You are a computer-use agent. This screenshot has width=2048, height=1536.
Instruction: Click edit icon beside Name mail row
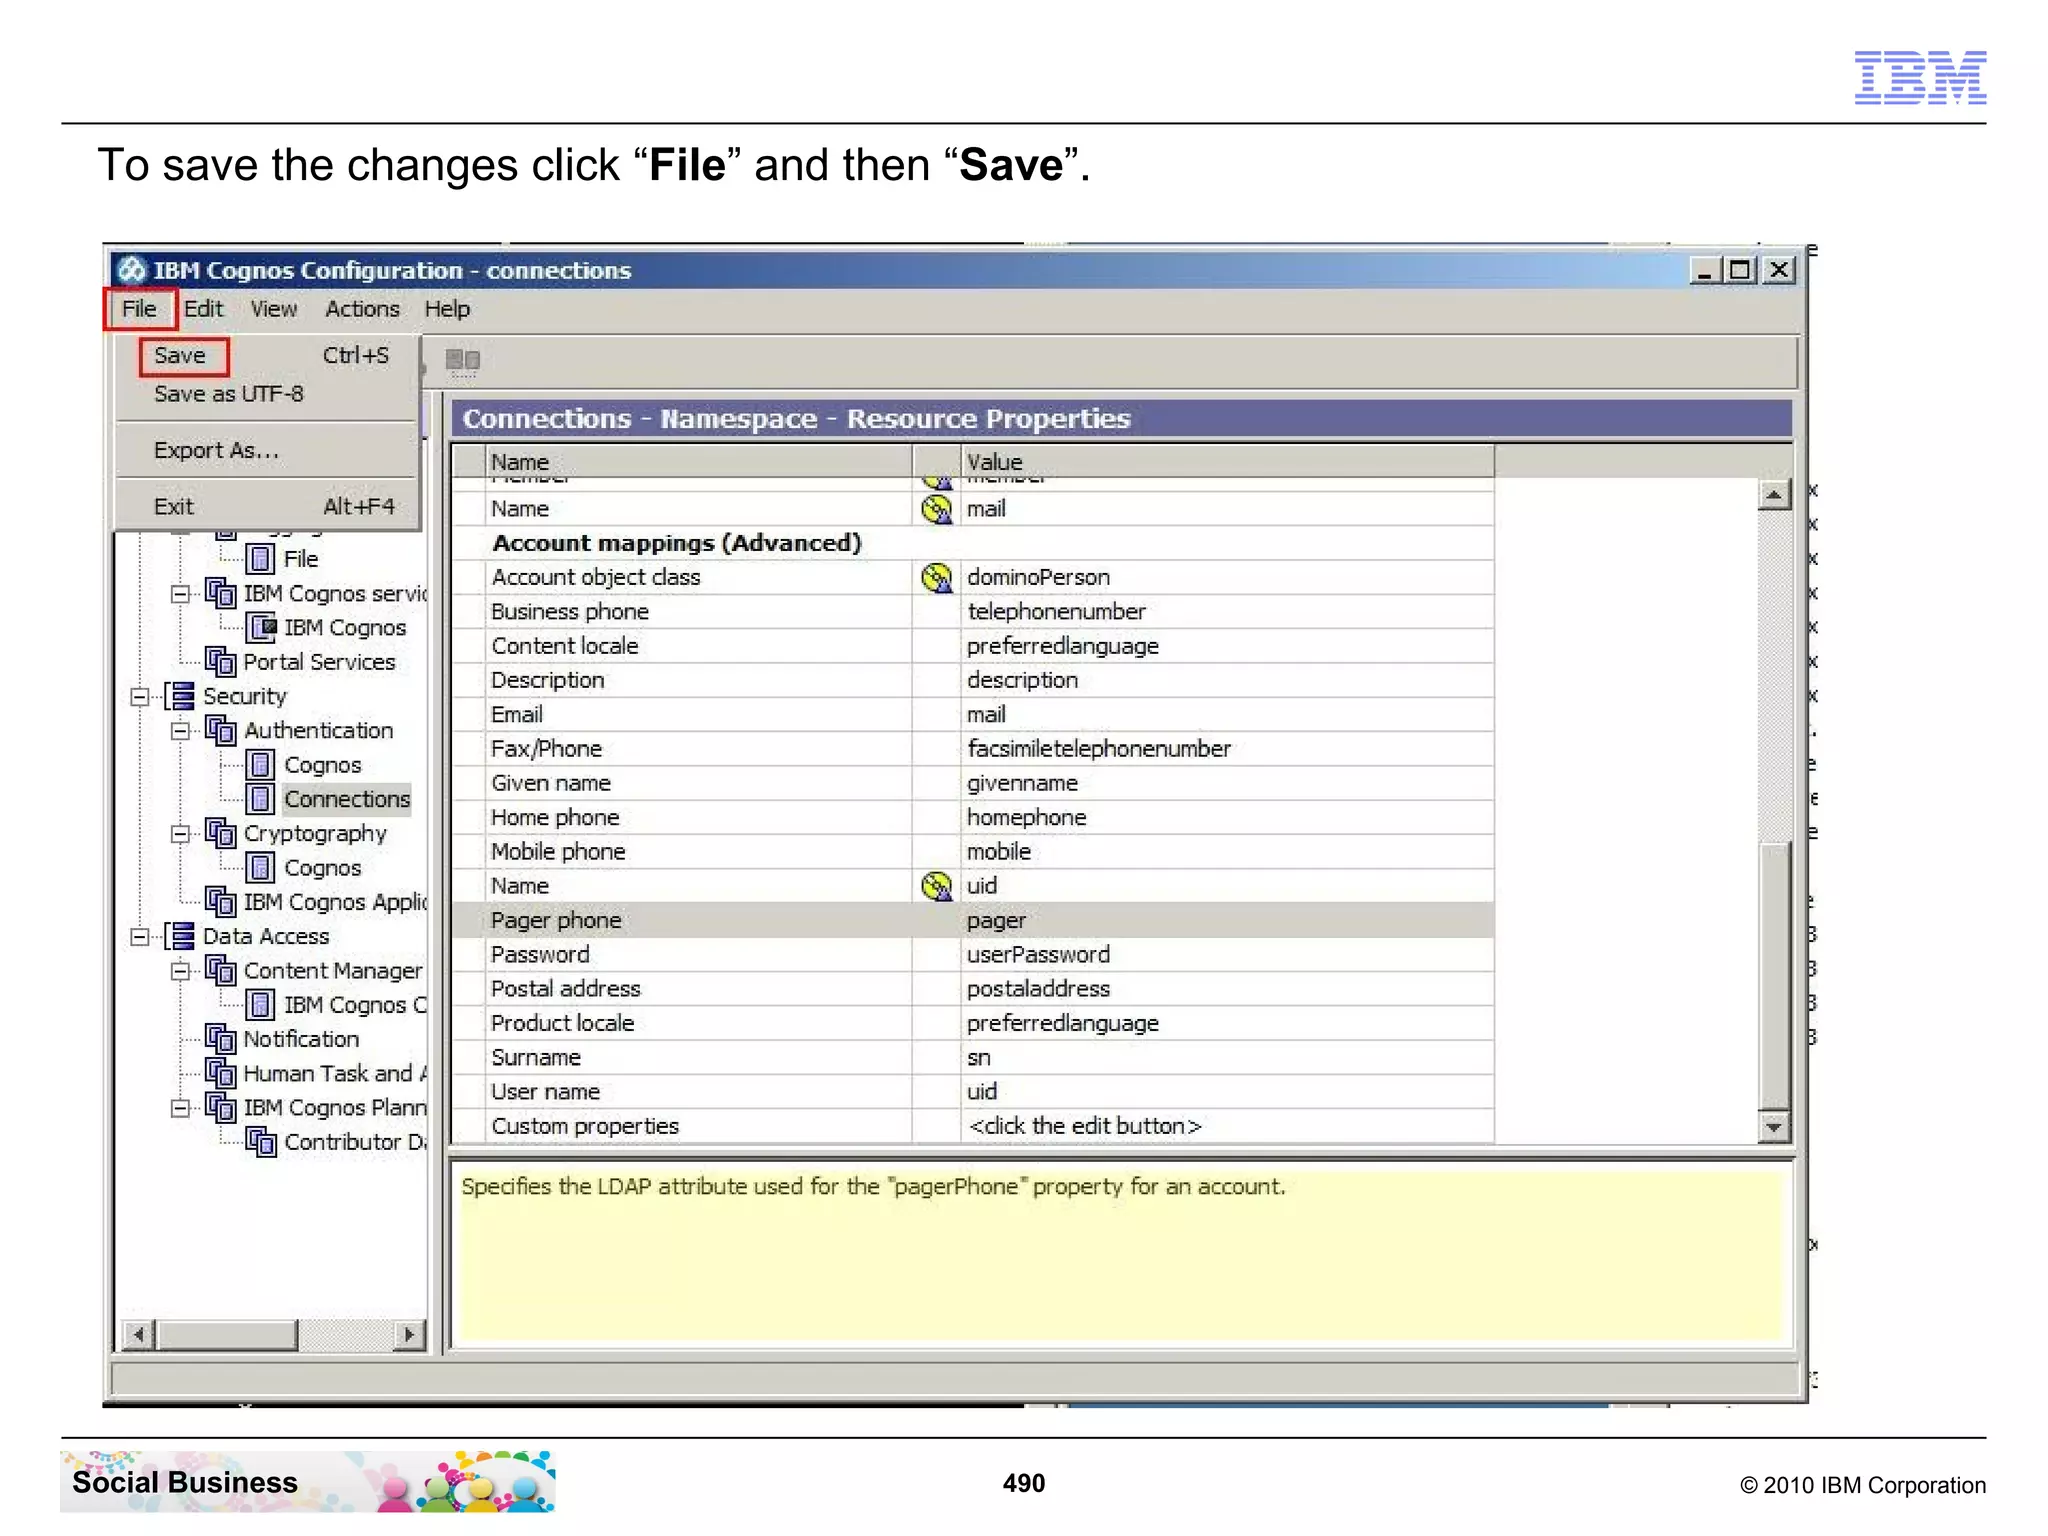937,510
